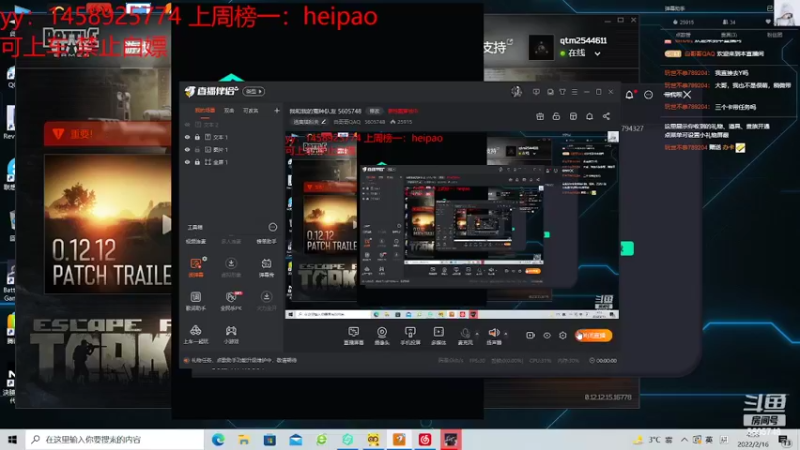Open the 上车一起玩 tool

pos(196,334)
